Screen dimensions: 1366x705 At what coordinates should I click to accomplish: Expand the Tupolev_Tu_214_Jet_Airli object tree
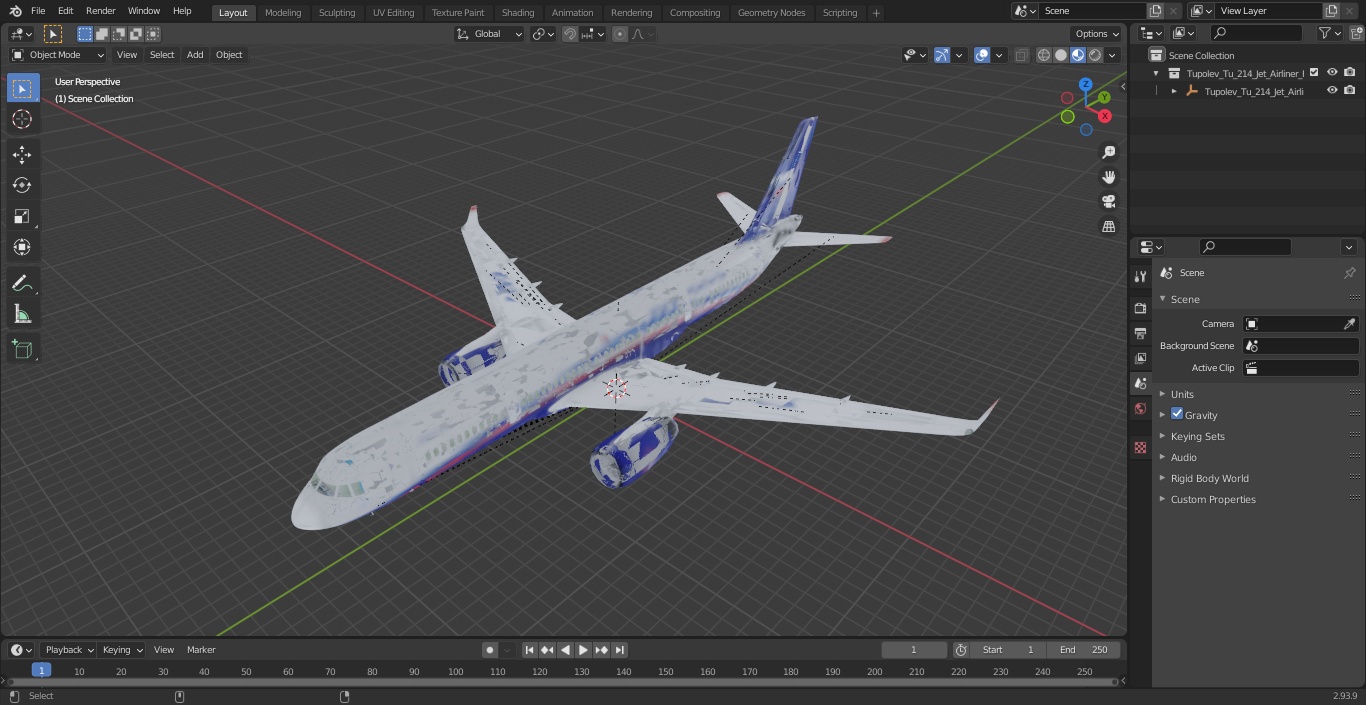tap(1174, 91)
